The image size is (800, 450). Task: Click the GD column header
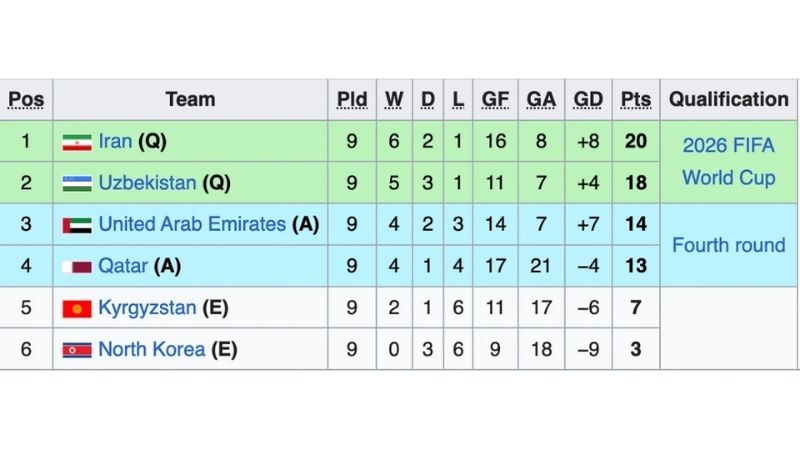pos(588,100)
